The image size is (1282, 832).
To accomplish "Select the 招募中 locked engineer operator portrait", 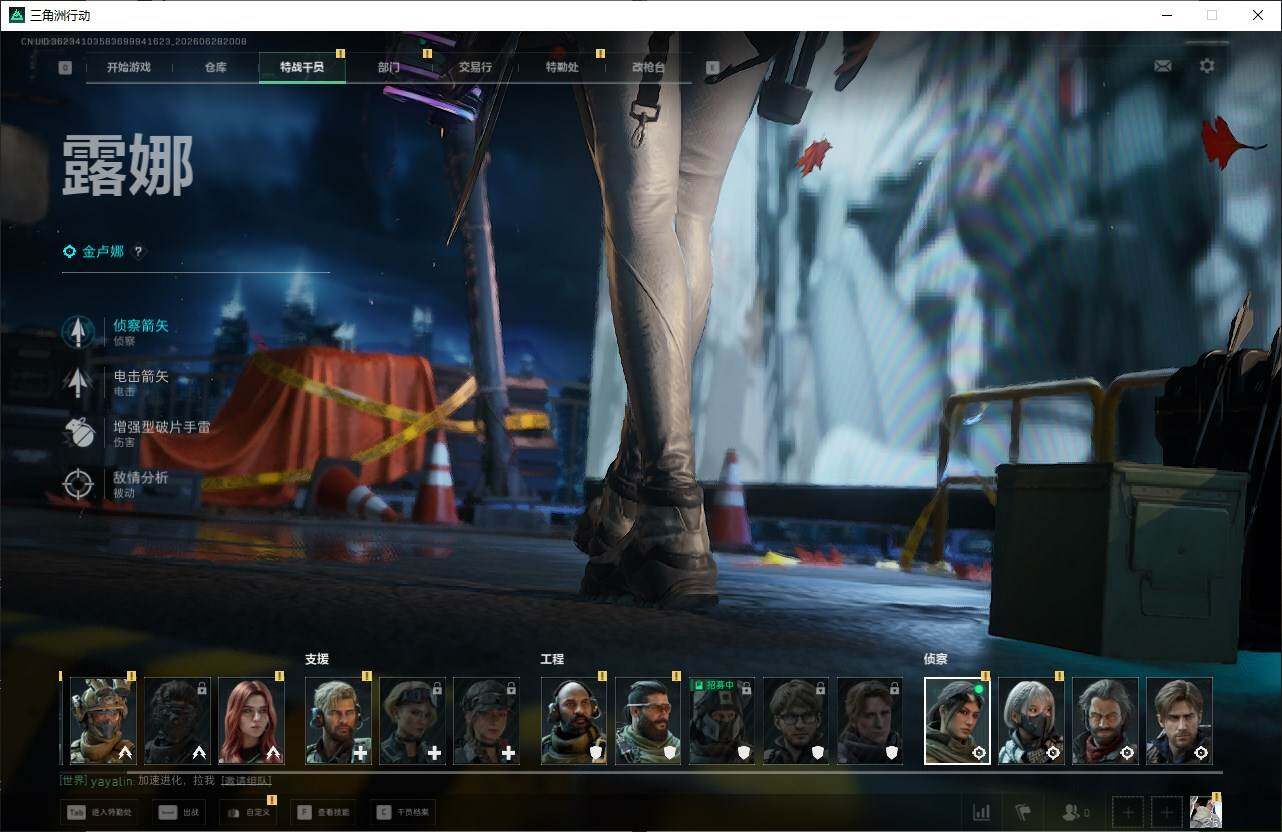I will pos(722,721).
